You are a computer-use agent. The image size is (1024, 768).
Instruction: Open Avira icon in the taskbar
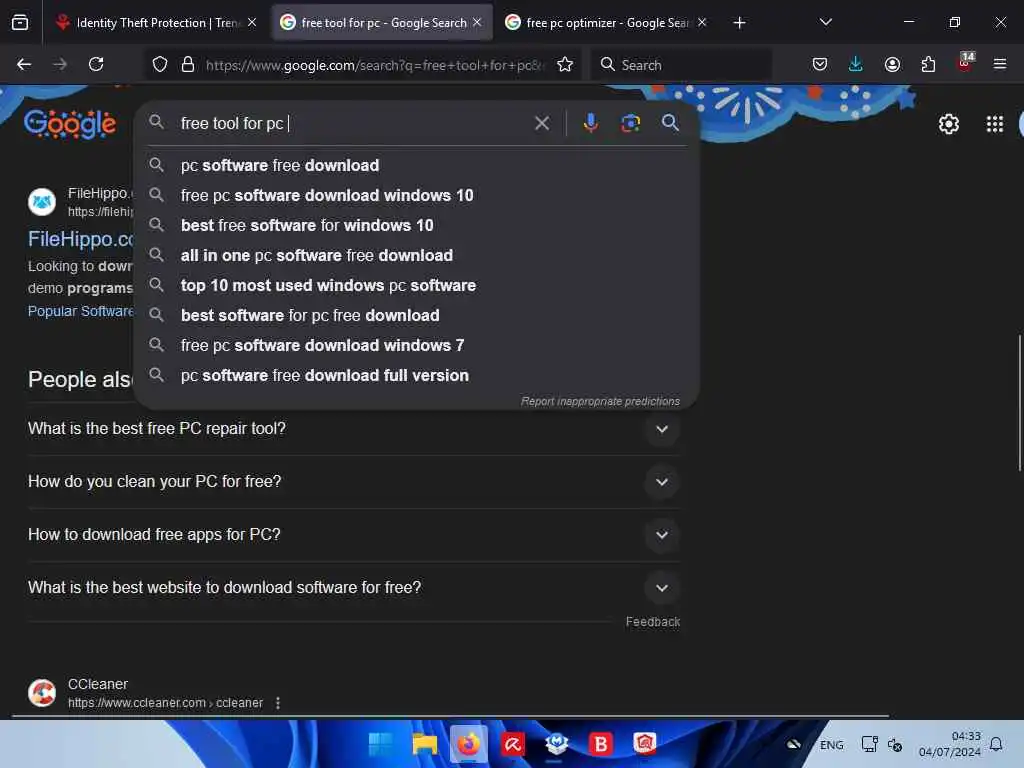(513, 744)
